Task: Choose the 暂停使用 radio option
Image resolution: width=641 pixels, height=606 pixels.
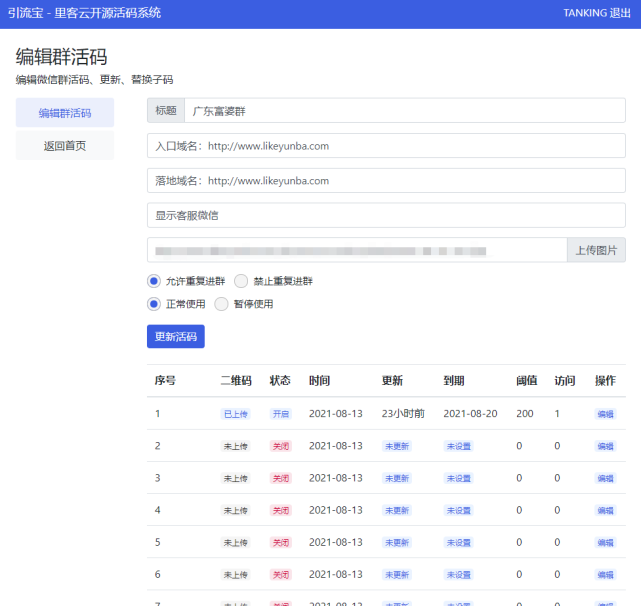Action: pos(221,304)
